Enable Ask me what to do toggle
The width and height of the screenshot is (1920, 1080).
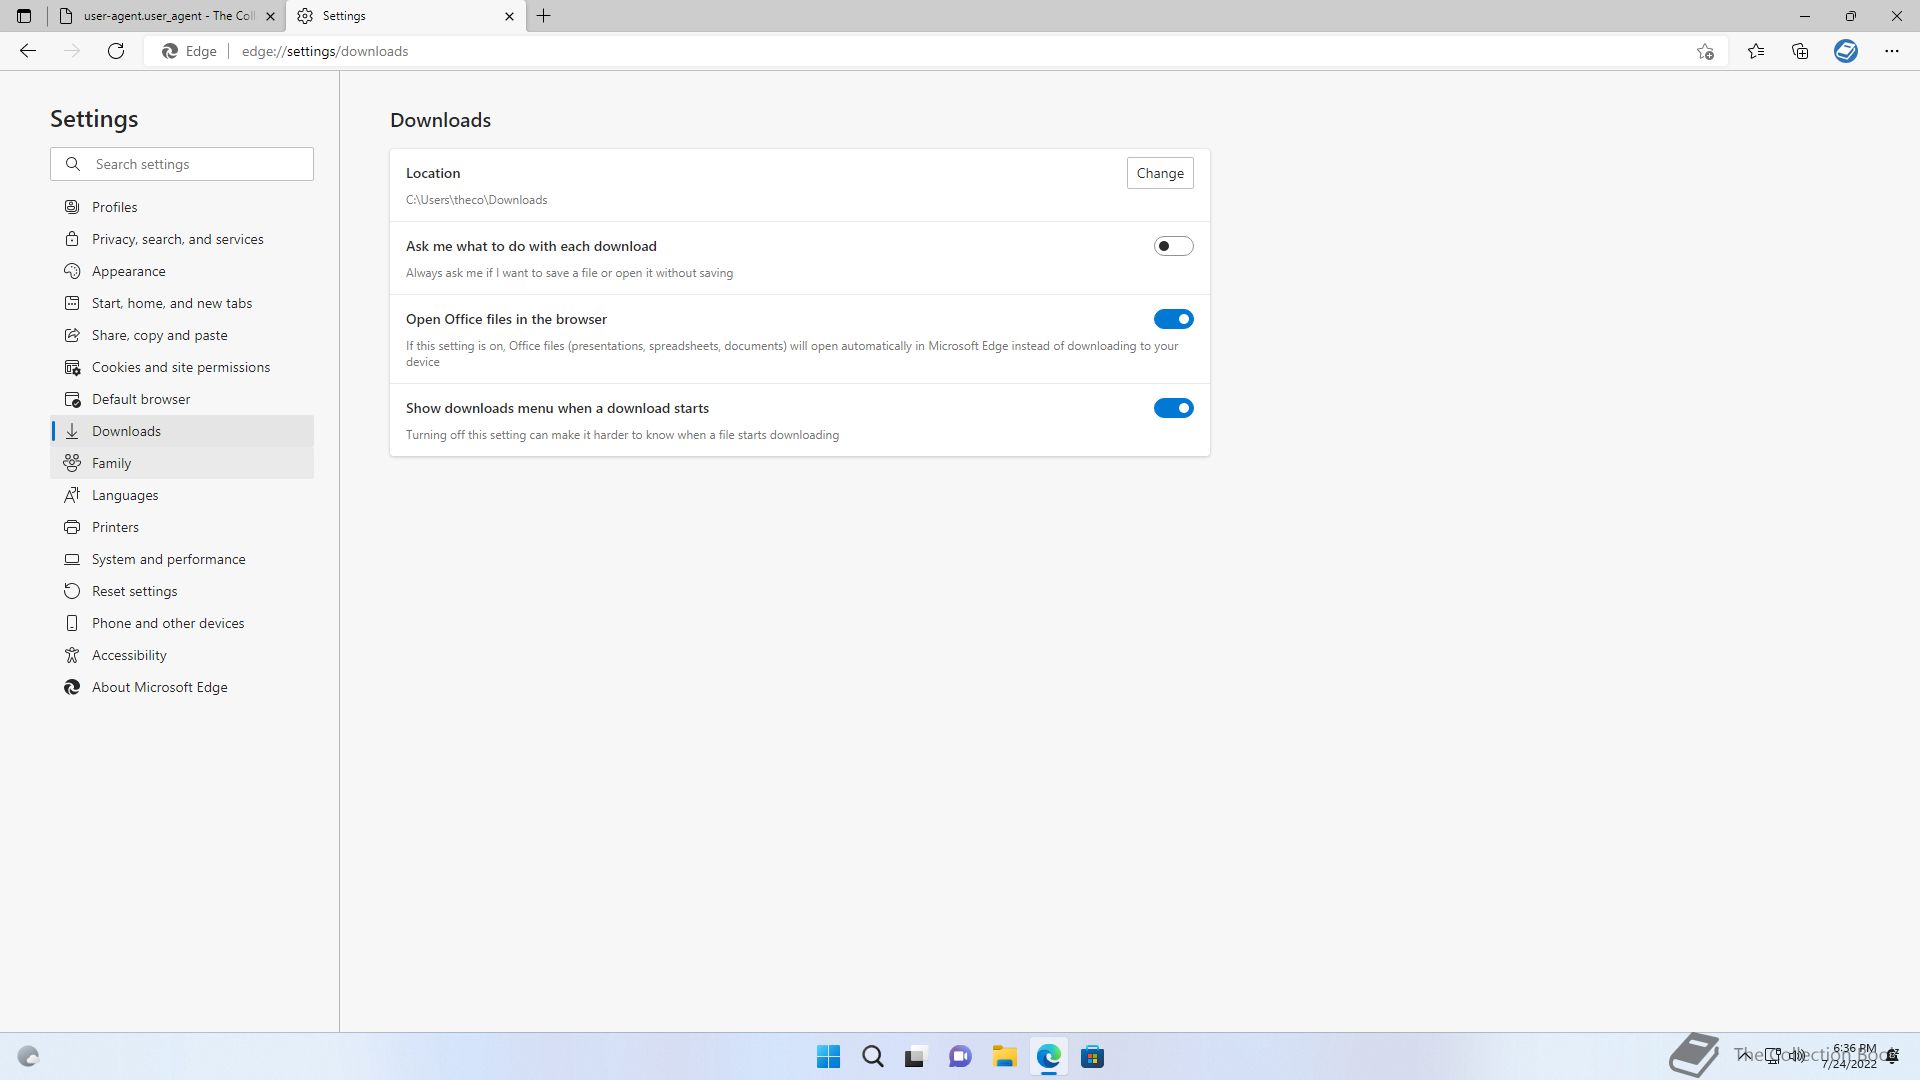click(x=1173, y=246)
